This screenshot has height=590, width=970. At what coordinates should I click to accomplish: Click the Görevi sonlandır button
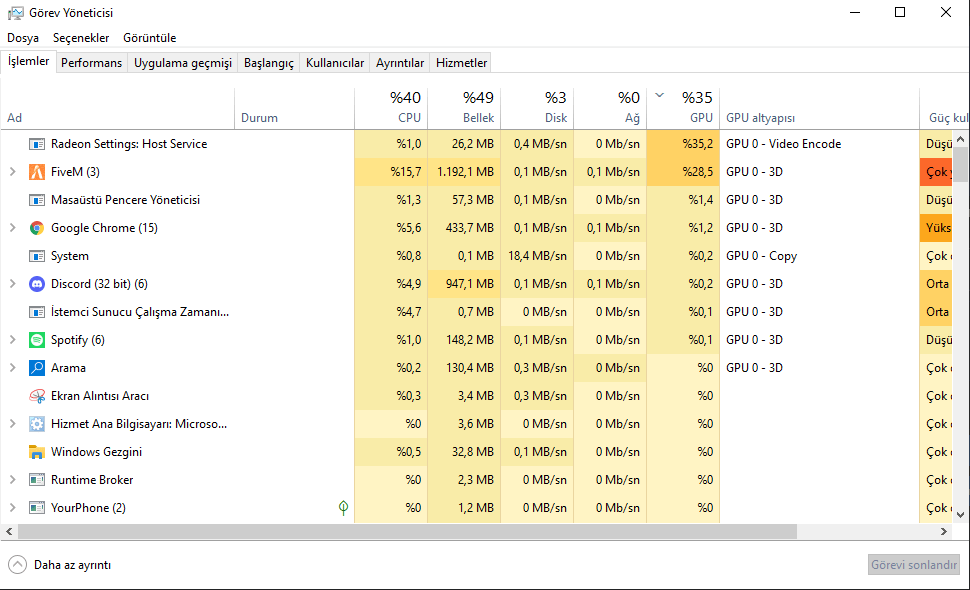click(x=914, y=565)
